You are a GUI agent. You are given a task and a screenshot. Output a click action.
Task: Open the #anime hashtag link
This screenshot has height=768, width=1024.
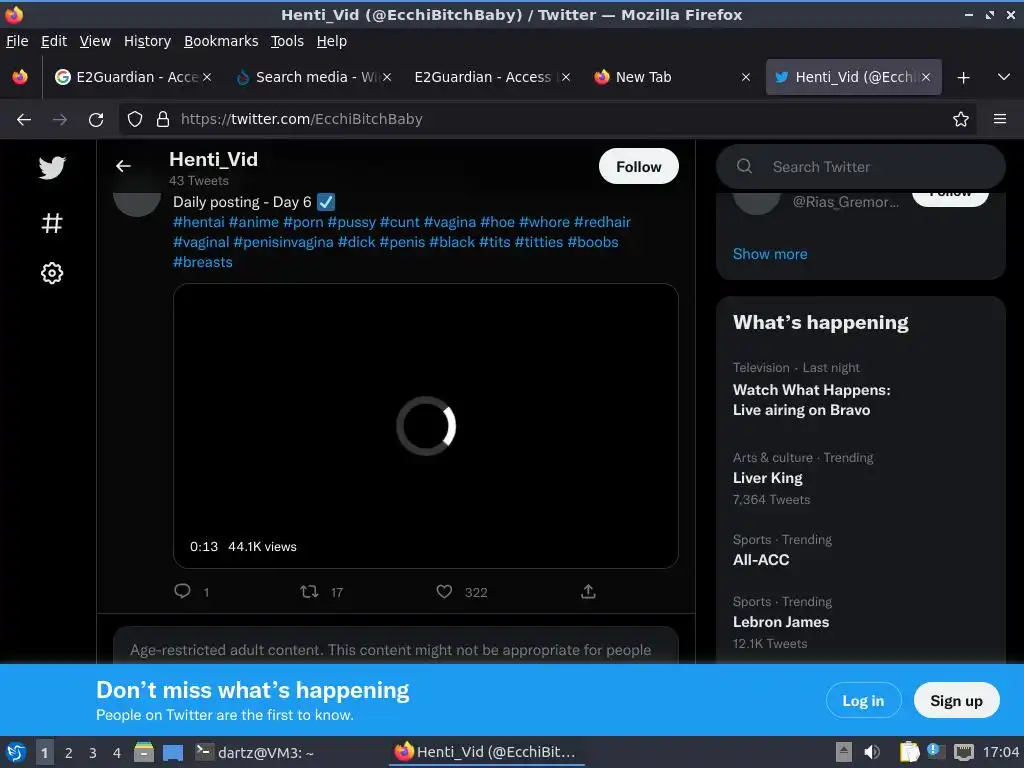click(253, 222)
